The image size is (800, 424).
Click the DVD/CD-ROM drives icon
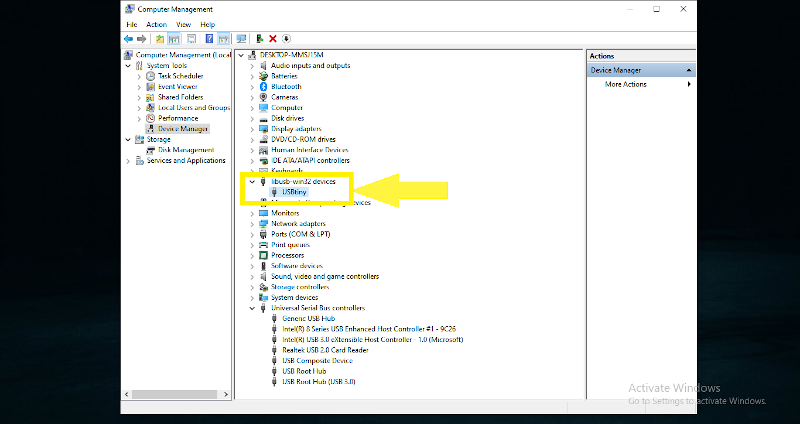pyautogui.click(x=263, y=139)
